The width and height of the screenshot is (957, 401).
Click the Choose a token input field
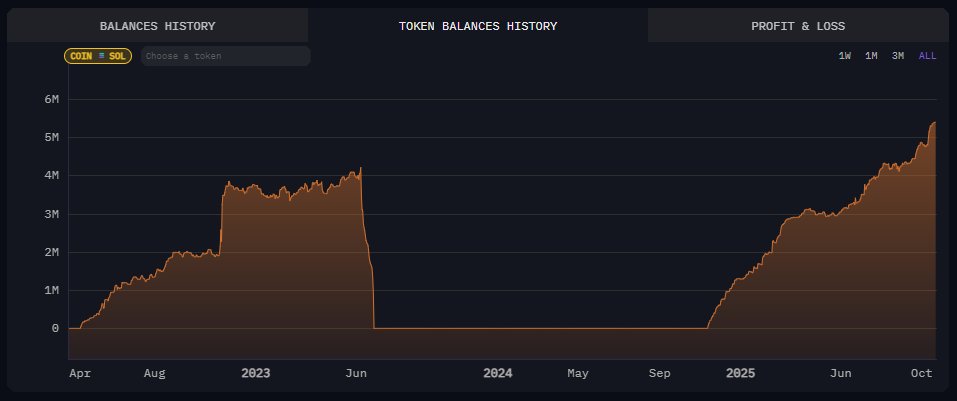pos(226,56)
